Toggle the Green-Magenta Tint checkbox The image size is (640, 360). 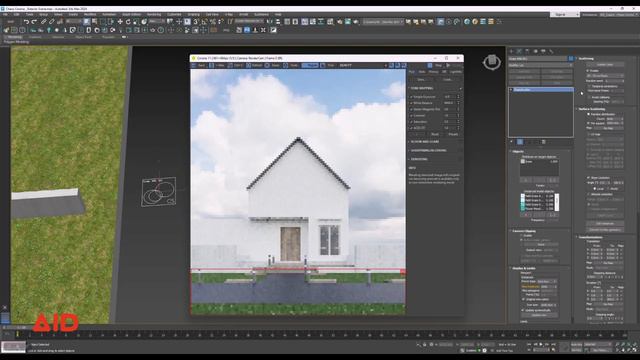coord(411,109)
